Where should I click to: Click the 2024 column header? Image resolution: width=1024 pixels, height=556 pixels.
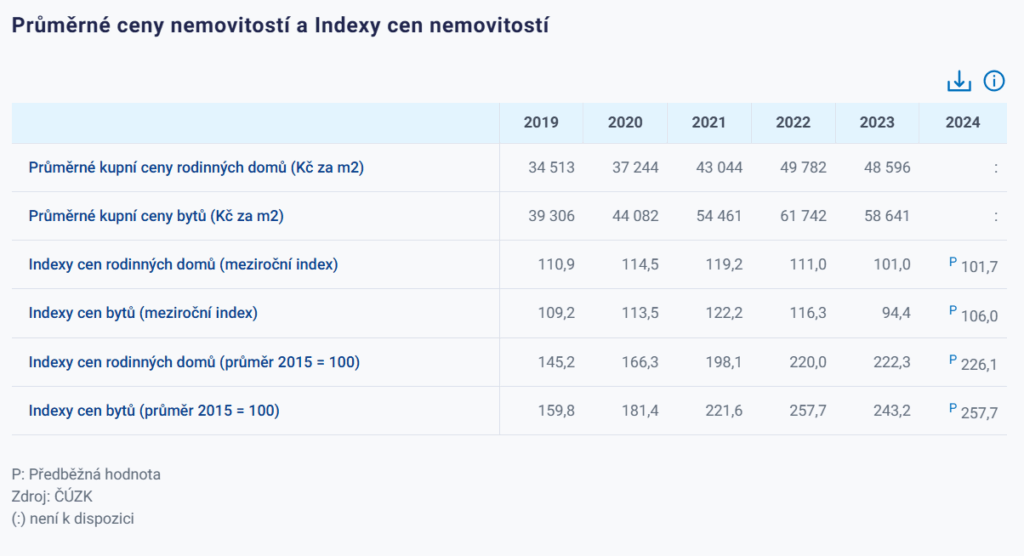tap(962, 123)
